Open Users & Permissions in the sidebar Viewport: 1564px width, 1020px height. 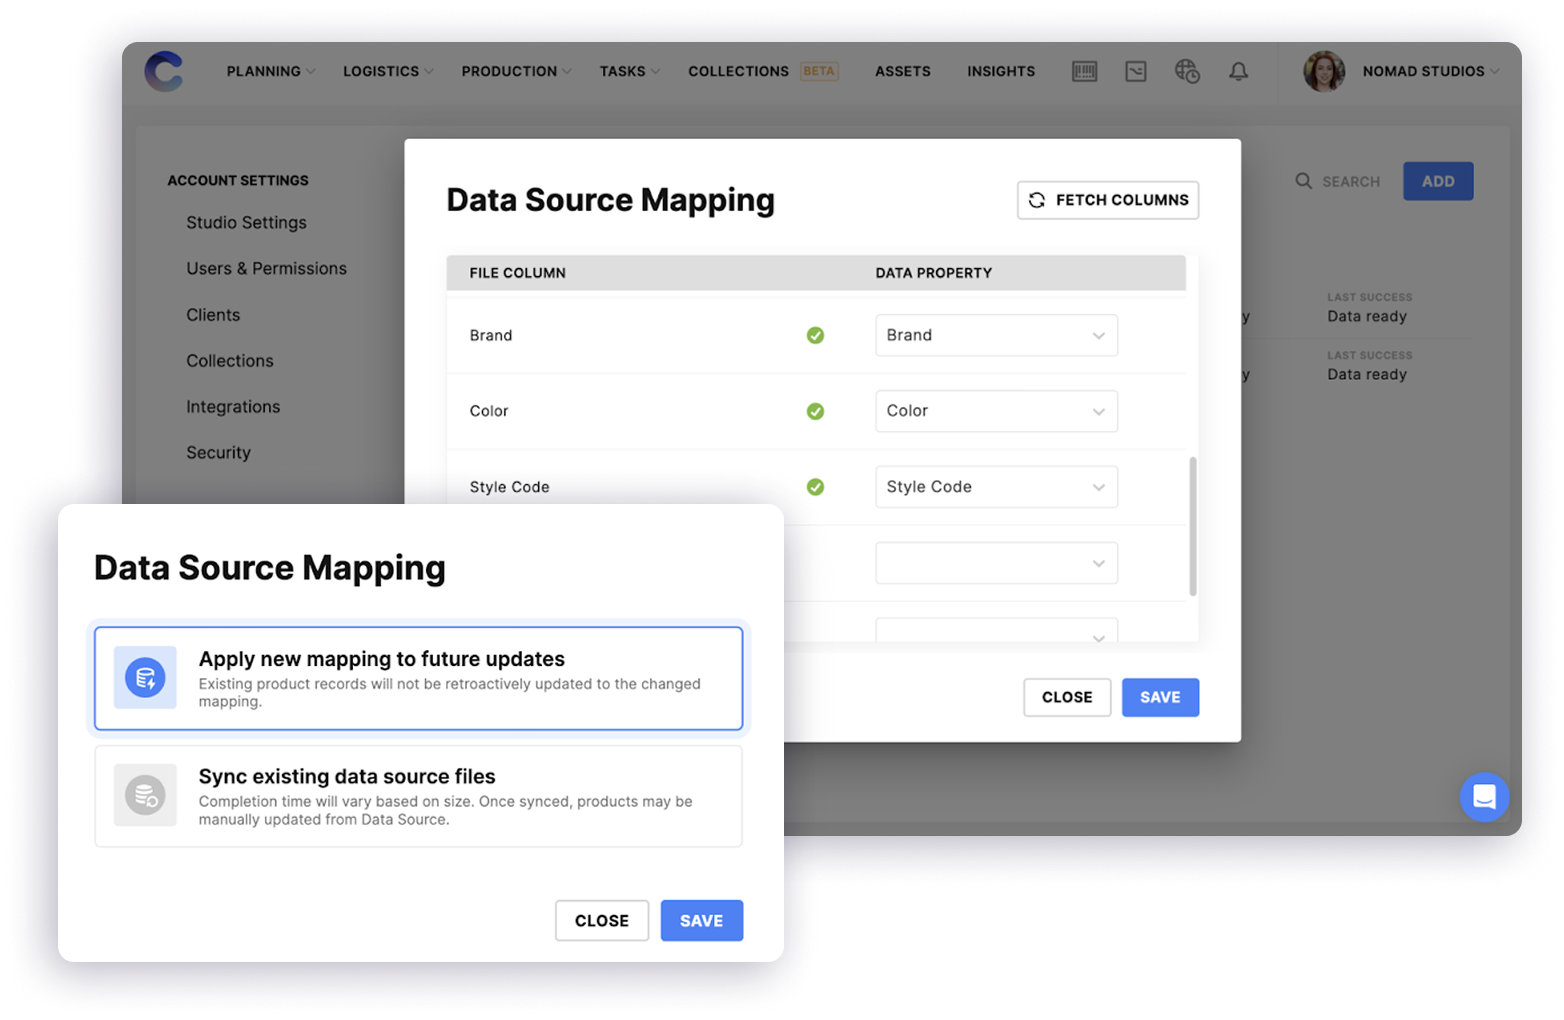coord(266,268)
